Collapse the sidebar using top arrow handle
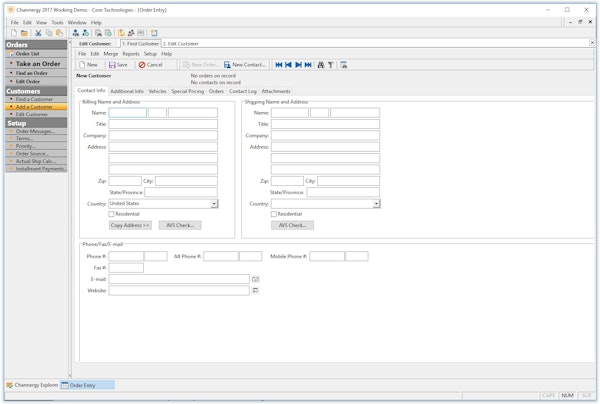 (x=70, y=42)
